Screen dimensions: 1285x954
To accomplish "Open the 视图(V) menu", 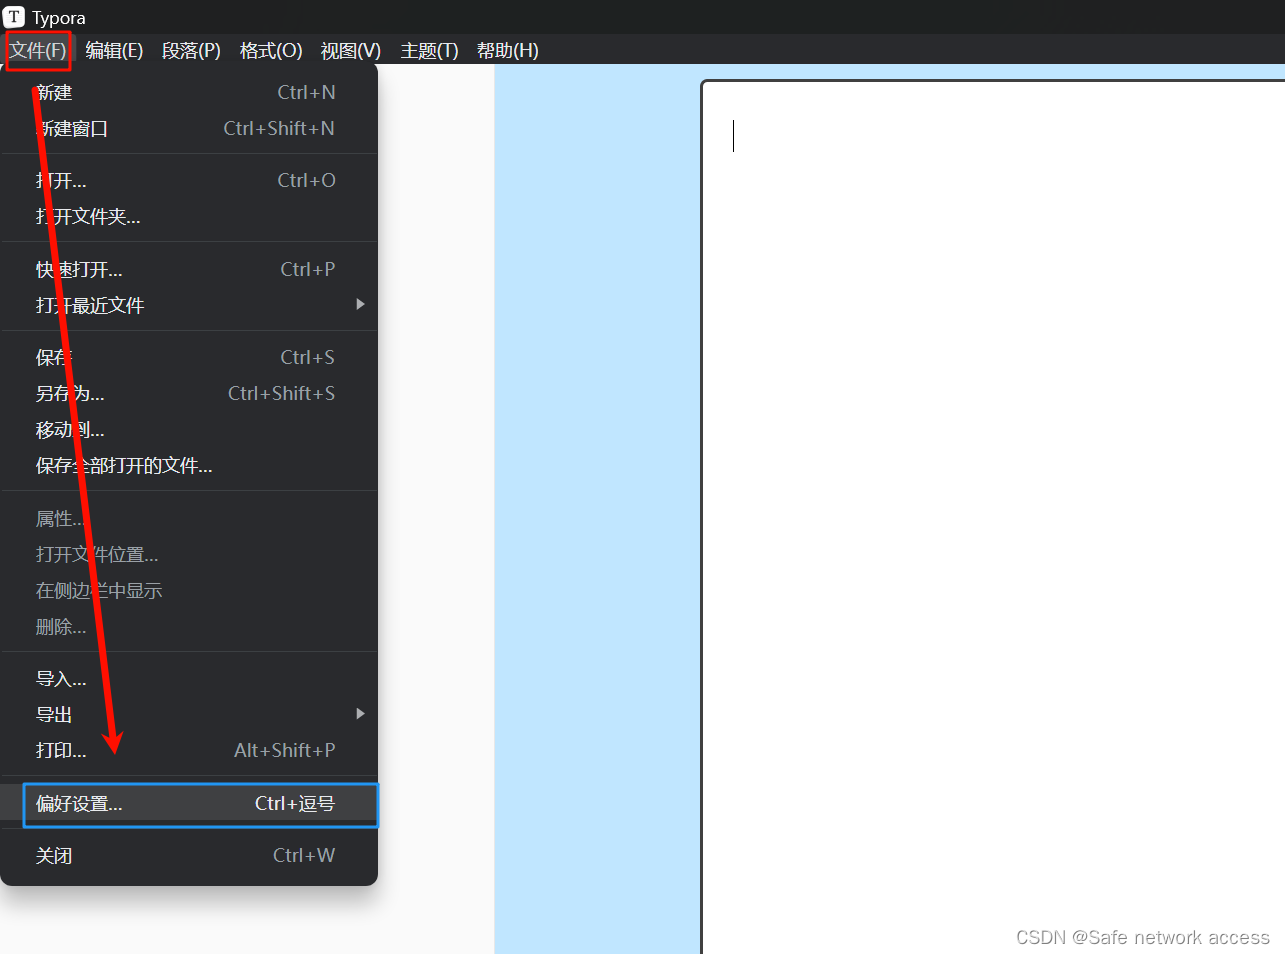I will tap(350, 51).
